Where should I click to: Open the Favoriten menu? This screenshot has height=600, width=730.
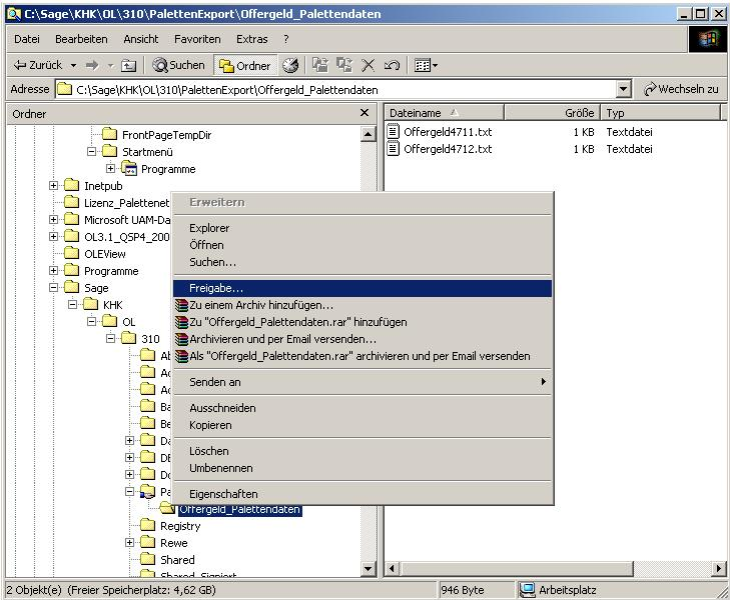(197, 39)
